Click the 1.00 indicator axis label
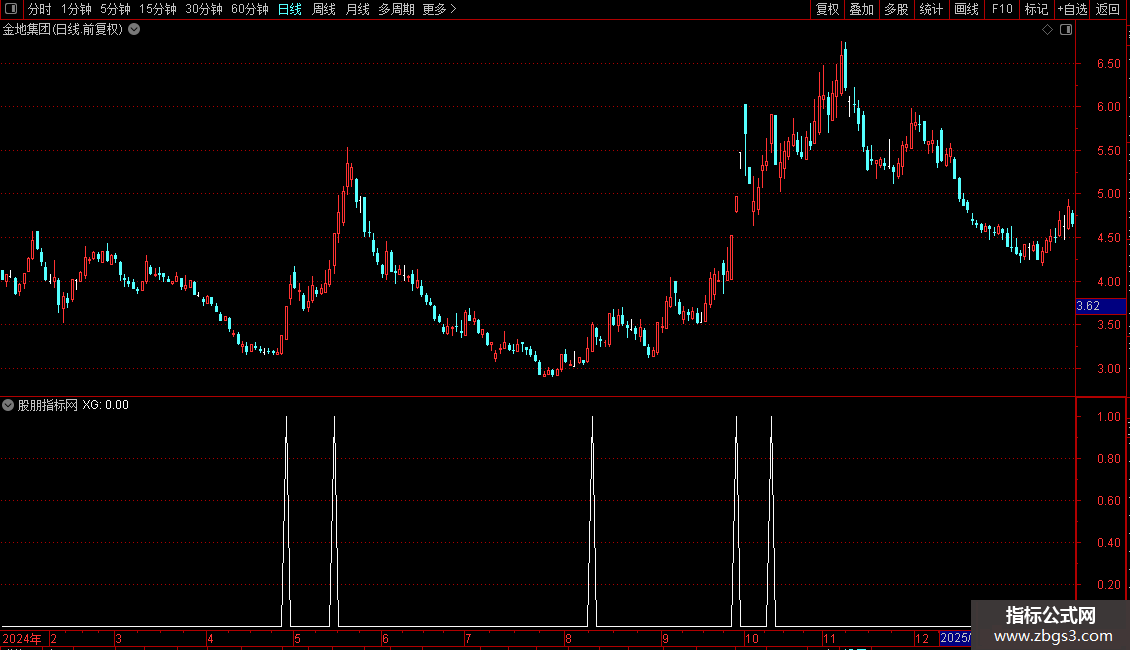 tap(1108, 417)
